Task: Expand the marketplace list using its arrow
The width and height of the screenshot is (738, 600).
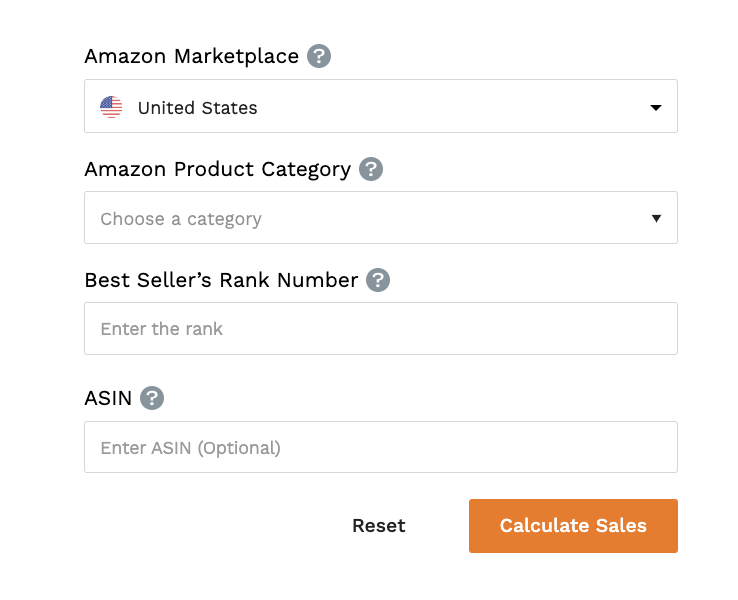Action: (x=656, y=108)
